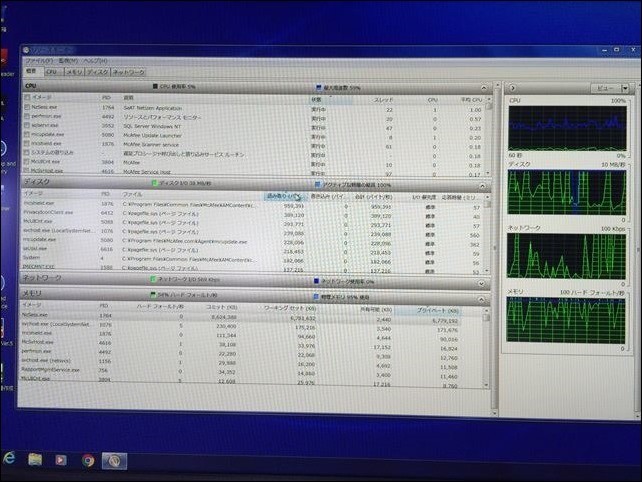
Task: Click the green hard faults indicator in Memory header
Action: tap(153, 294)
